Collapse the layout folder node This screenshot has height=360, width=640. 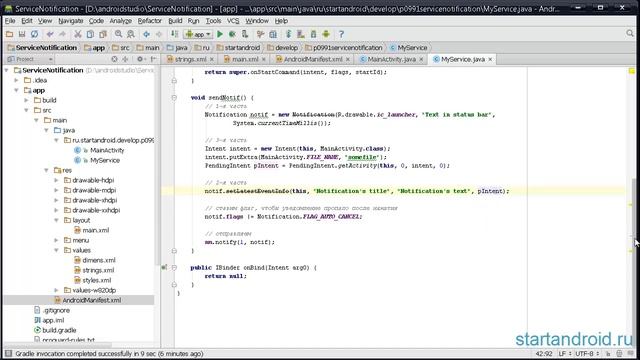[x=56, y=220]
